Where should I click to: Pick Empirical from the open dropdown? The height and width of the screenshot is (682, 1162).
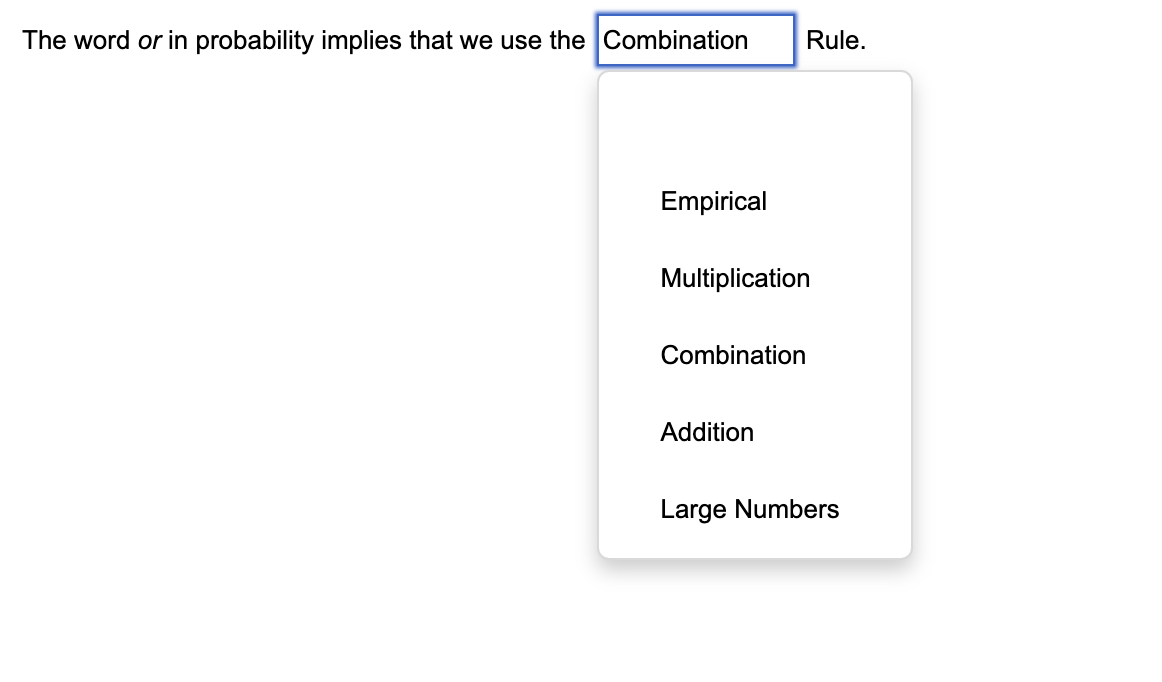pos(713,201)
